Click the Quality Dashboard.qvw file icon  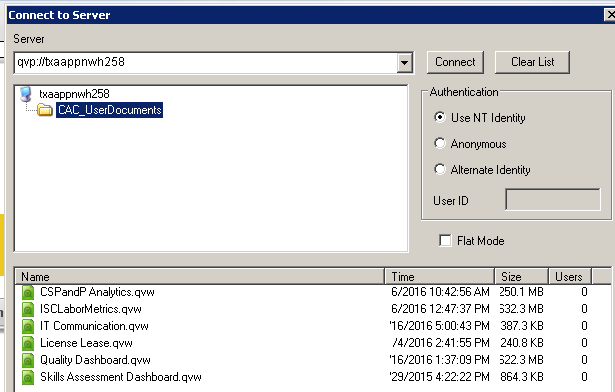(28, 360)
